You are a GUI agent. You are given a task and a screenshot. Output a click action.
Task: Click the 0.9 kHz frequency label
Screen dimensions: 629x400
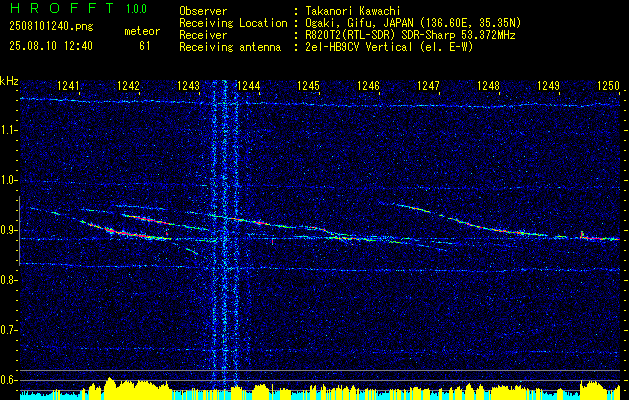point(8,230)
